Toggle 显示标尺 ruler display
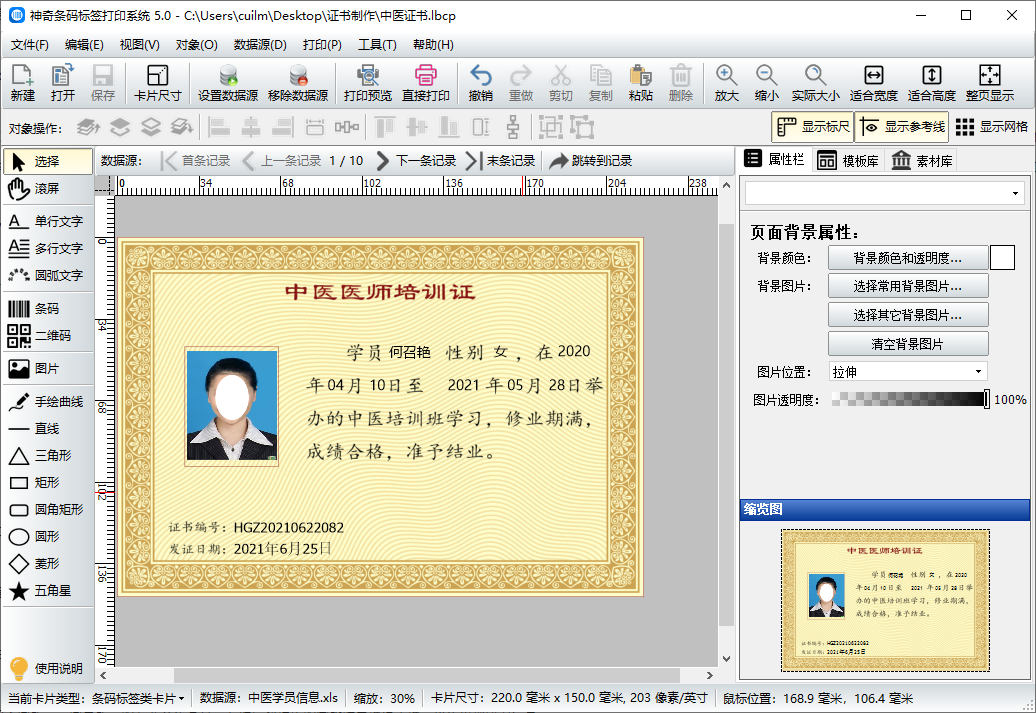Image resolution: width=1036 pixels, height=713 pixels. pos(812,127)
